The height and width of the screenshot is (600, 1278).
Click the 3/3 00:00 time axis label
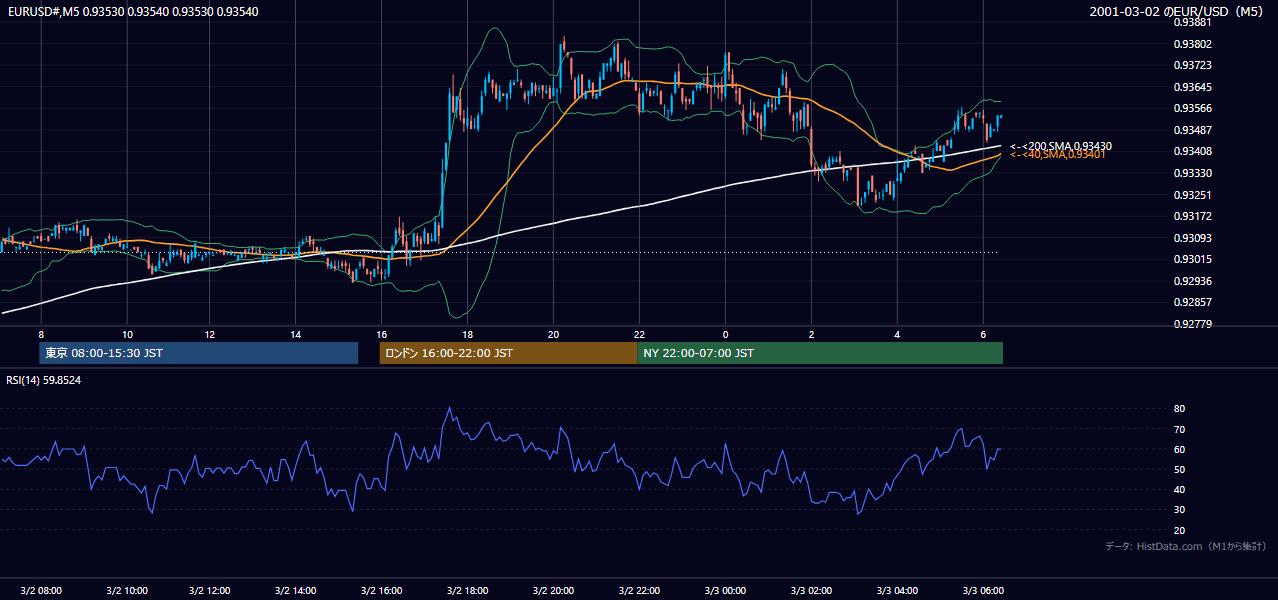[x=726, y=591]
